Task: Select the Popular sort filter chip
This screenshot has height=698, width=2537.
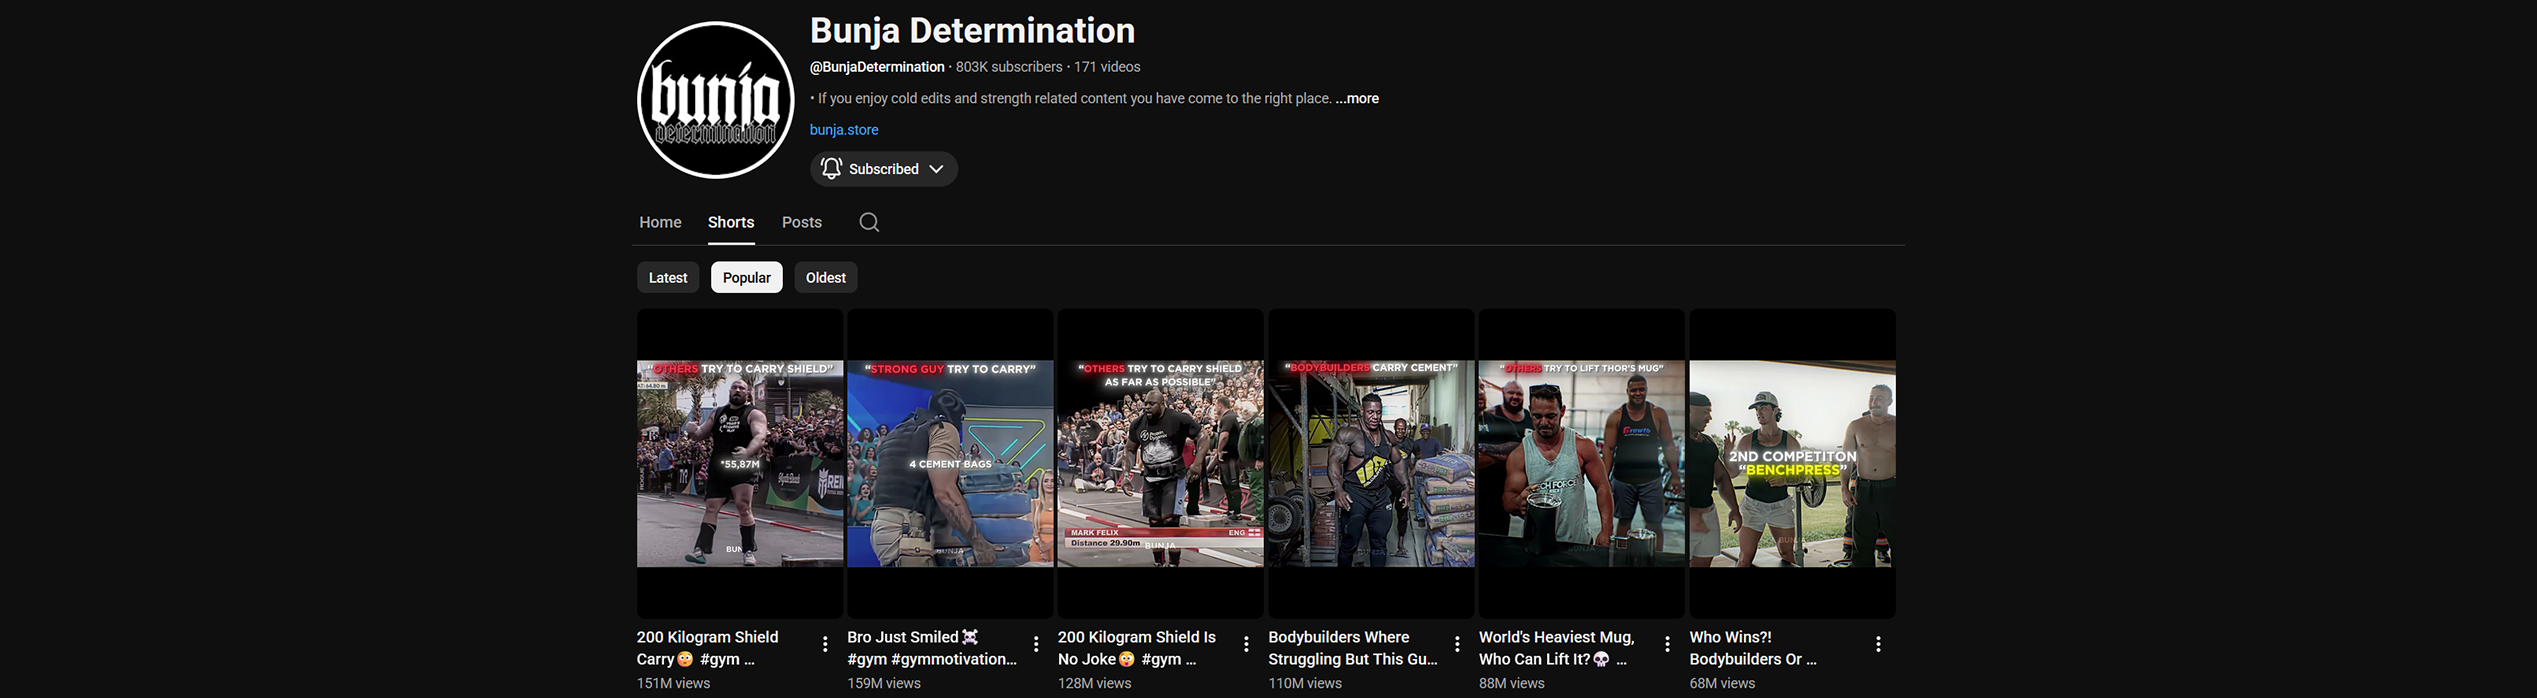Action: point(746,278)
